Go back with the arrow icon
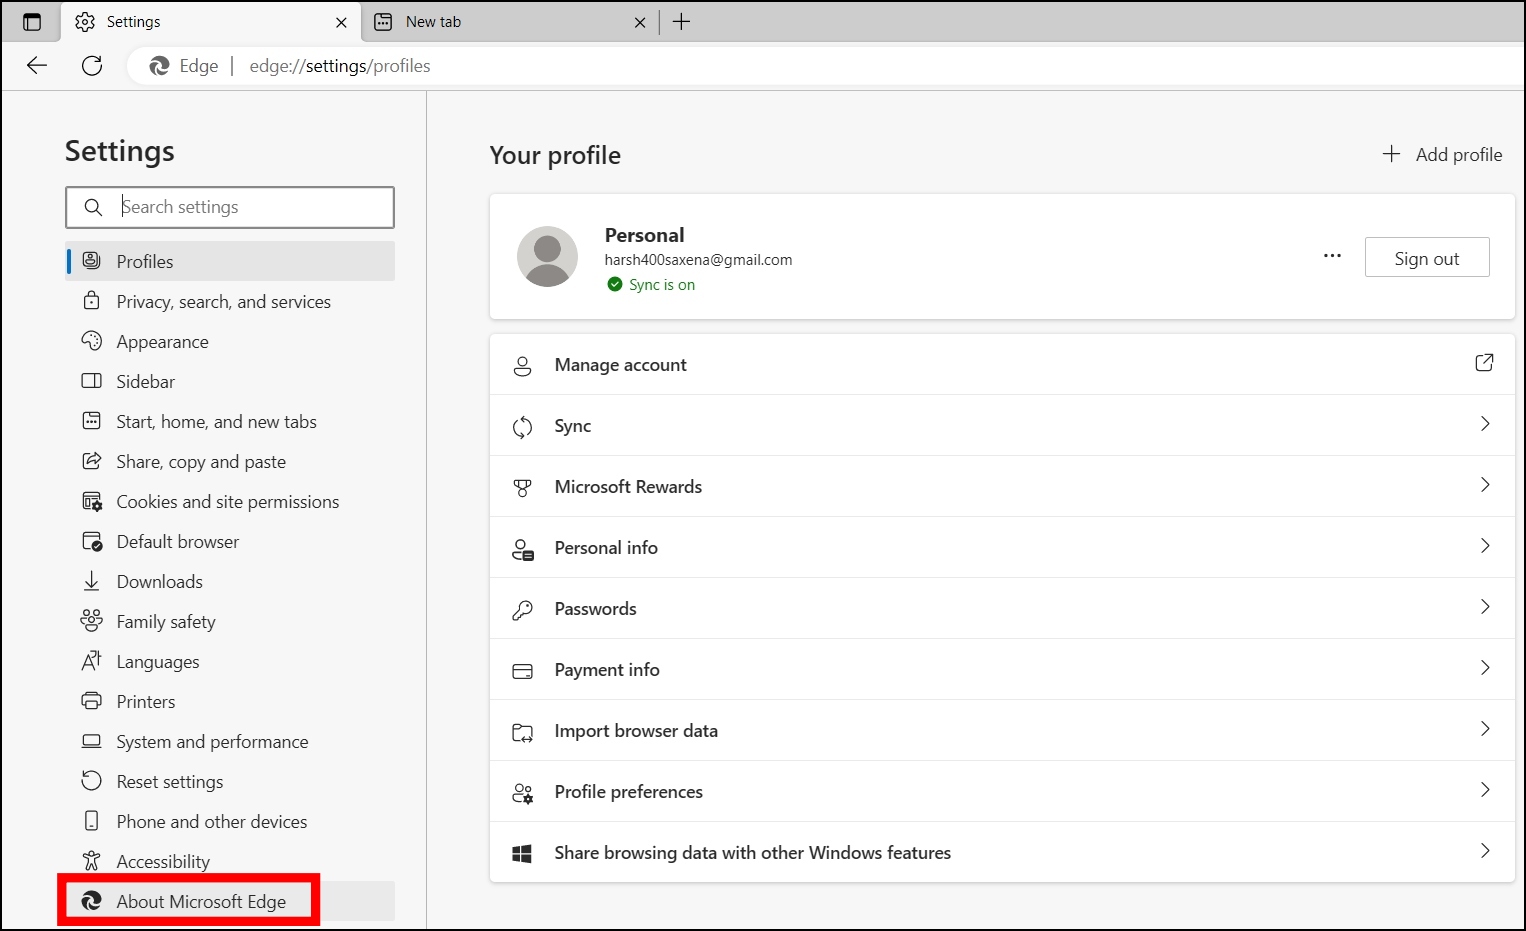 (x=37, y=66)
